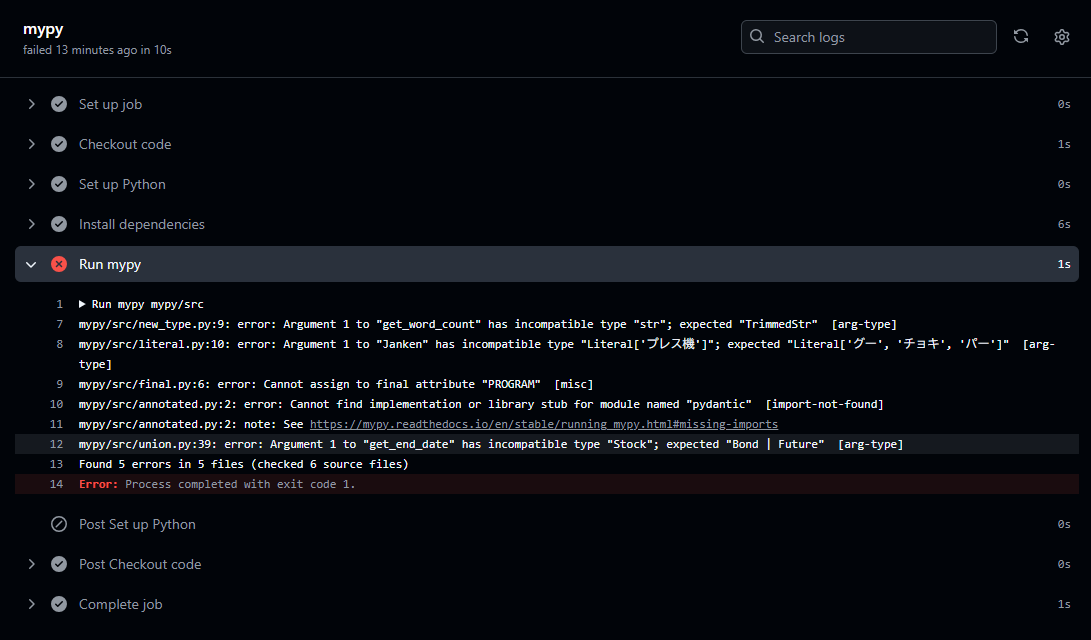Click the skipped icon beside Post Set up Python
Image resolution: width=1091 pixels, height=640 pixels.
[x=58, y=523]
